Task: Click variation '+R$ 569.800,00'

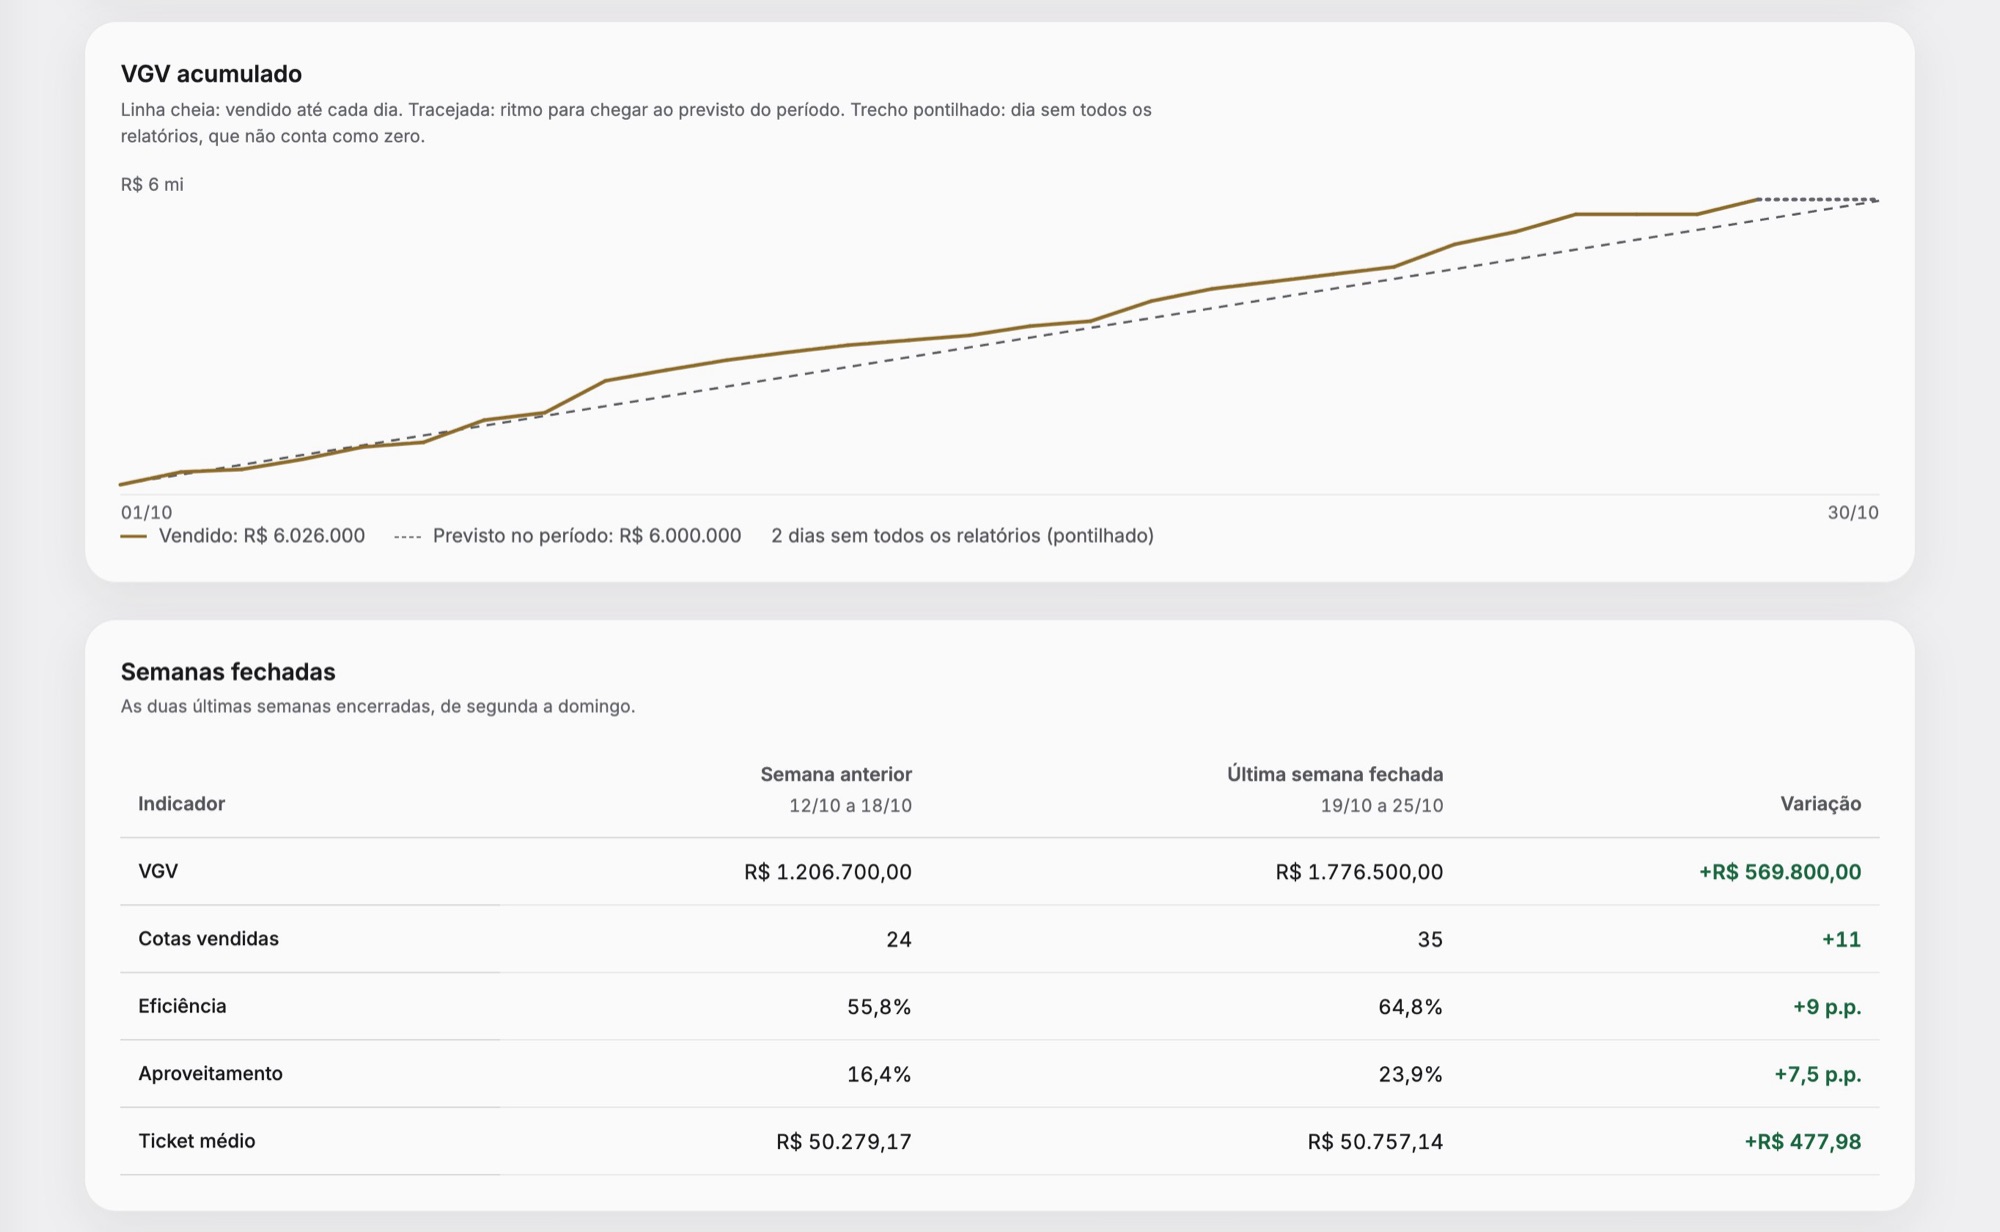Action: click(1780, 872)
